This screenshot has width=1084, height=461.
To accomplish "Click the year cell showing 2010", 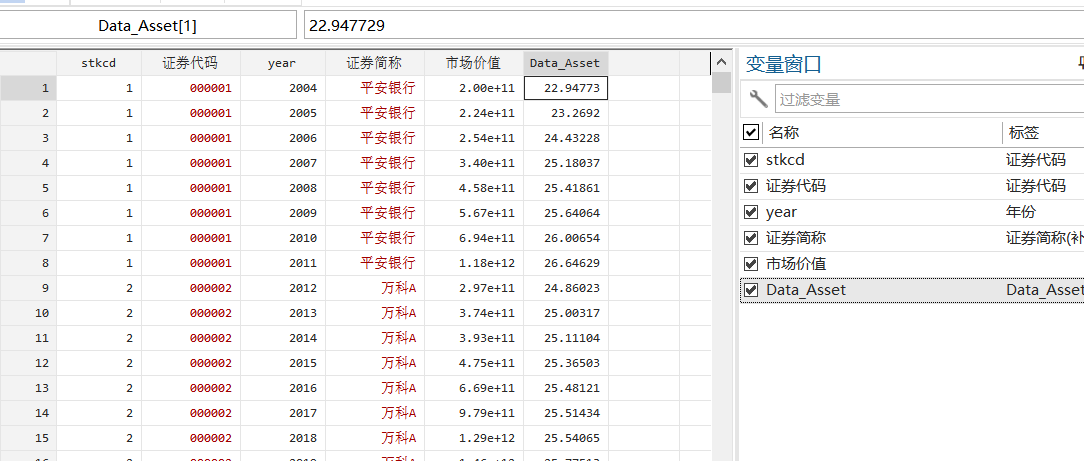I will coord(283,238).
